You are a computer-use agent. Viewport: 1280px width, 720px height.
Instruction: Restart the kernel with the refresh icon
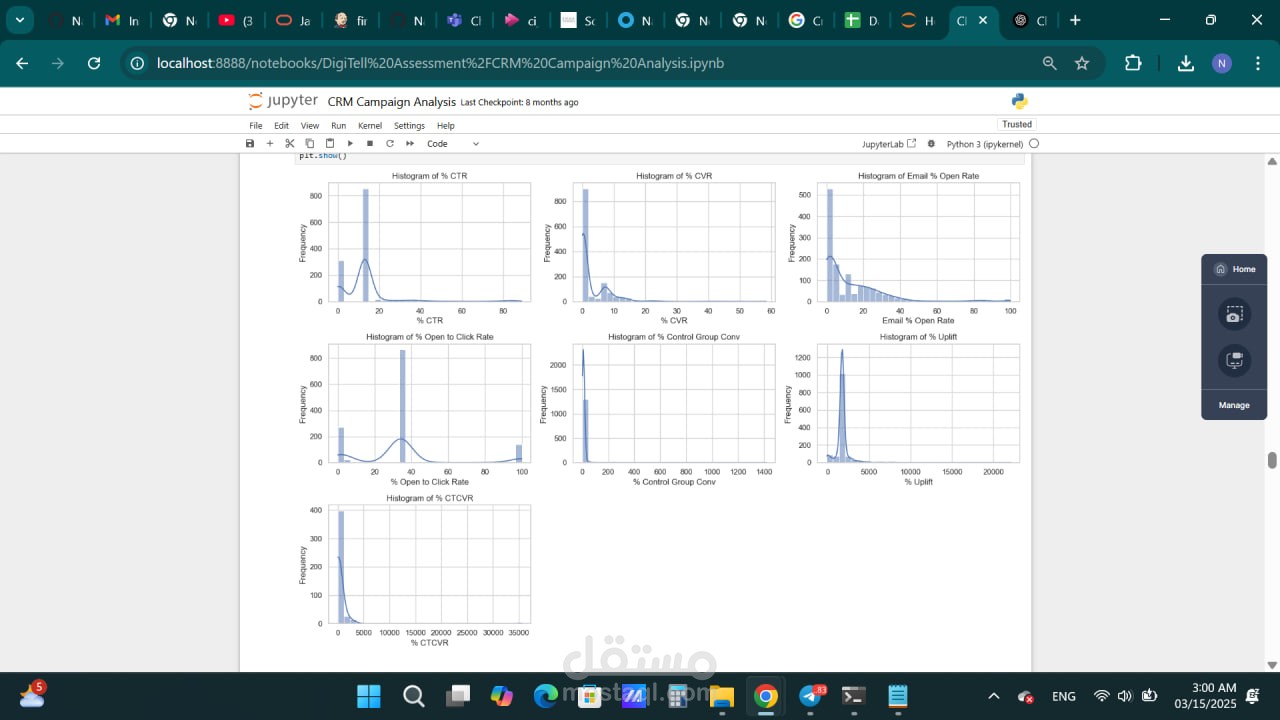point(390,143)
